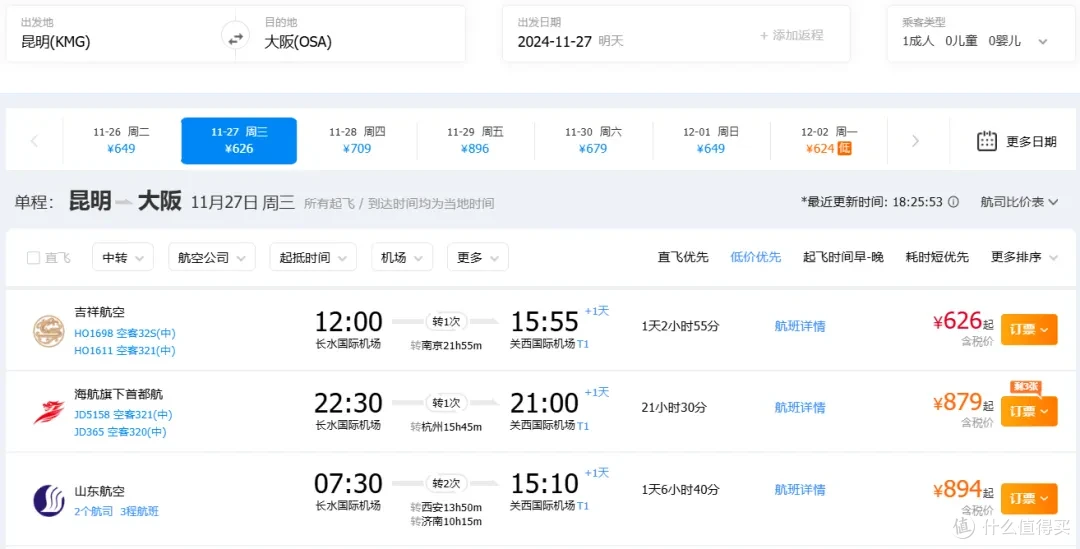Screen dimensions: 1080x549
Task: Open booking options on ¥626 订票 button
Action: tap(1028, 329)
